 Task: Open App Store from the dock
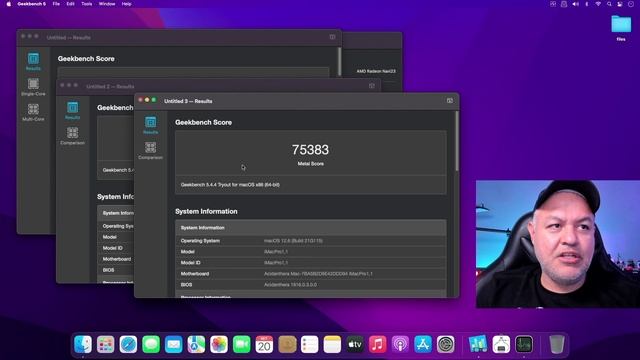click(x=423, y=344)
